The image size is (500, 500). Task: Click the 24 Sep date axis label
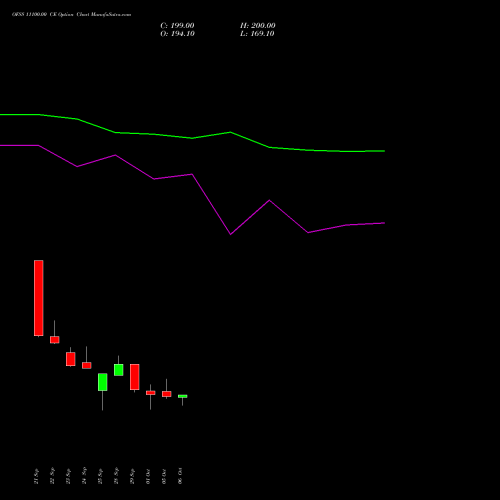click(x=84, y=476)
